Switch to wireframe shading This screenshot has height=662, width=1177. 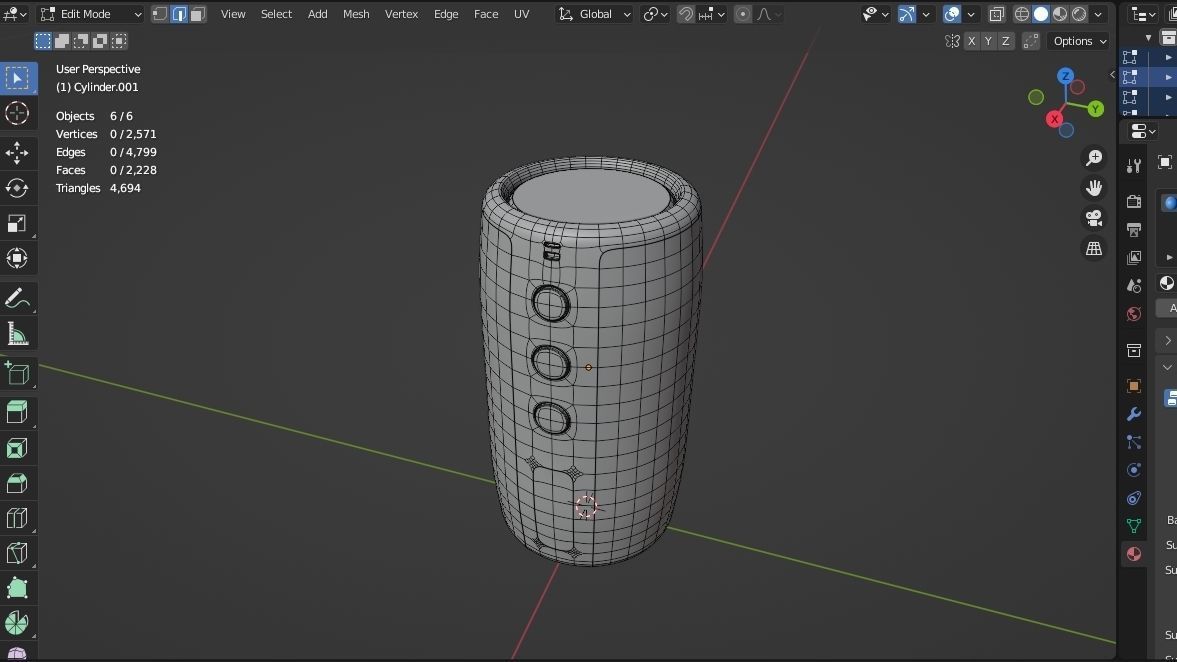(1022, 14)
